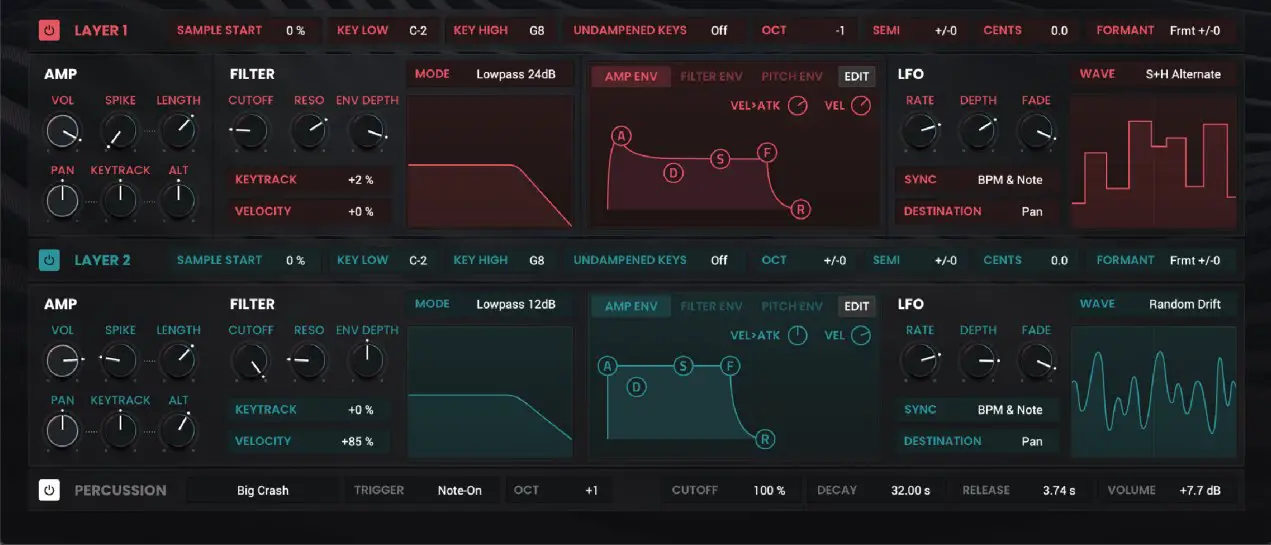1271x545 pixels.
Task: Click Layer 2 RESO knob
Action: (x=308, y=360)
